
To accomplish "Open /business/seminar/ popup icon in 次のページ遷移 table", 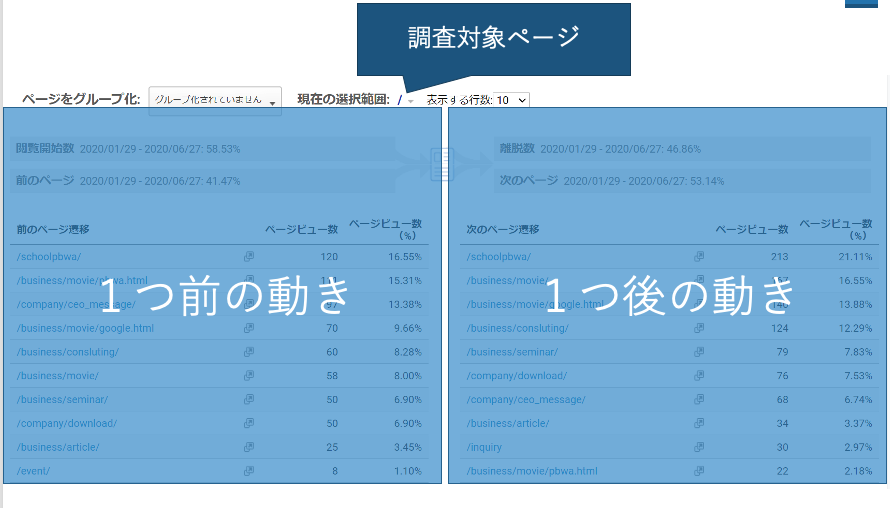I will [x=699, y=352].
